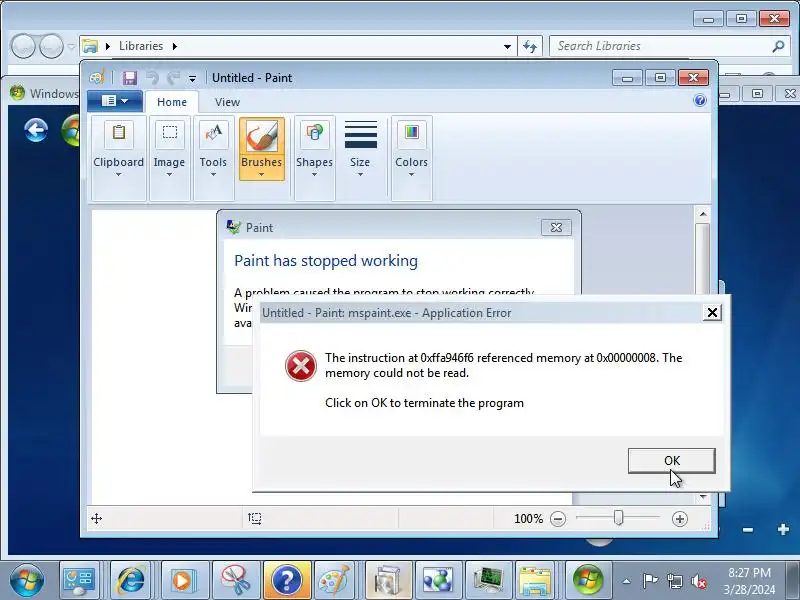Click the clock showing 8:27 PM

coord(749,581)
